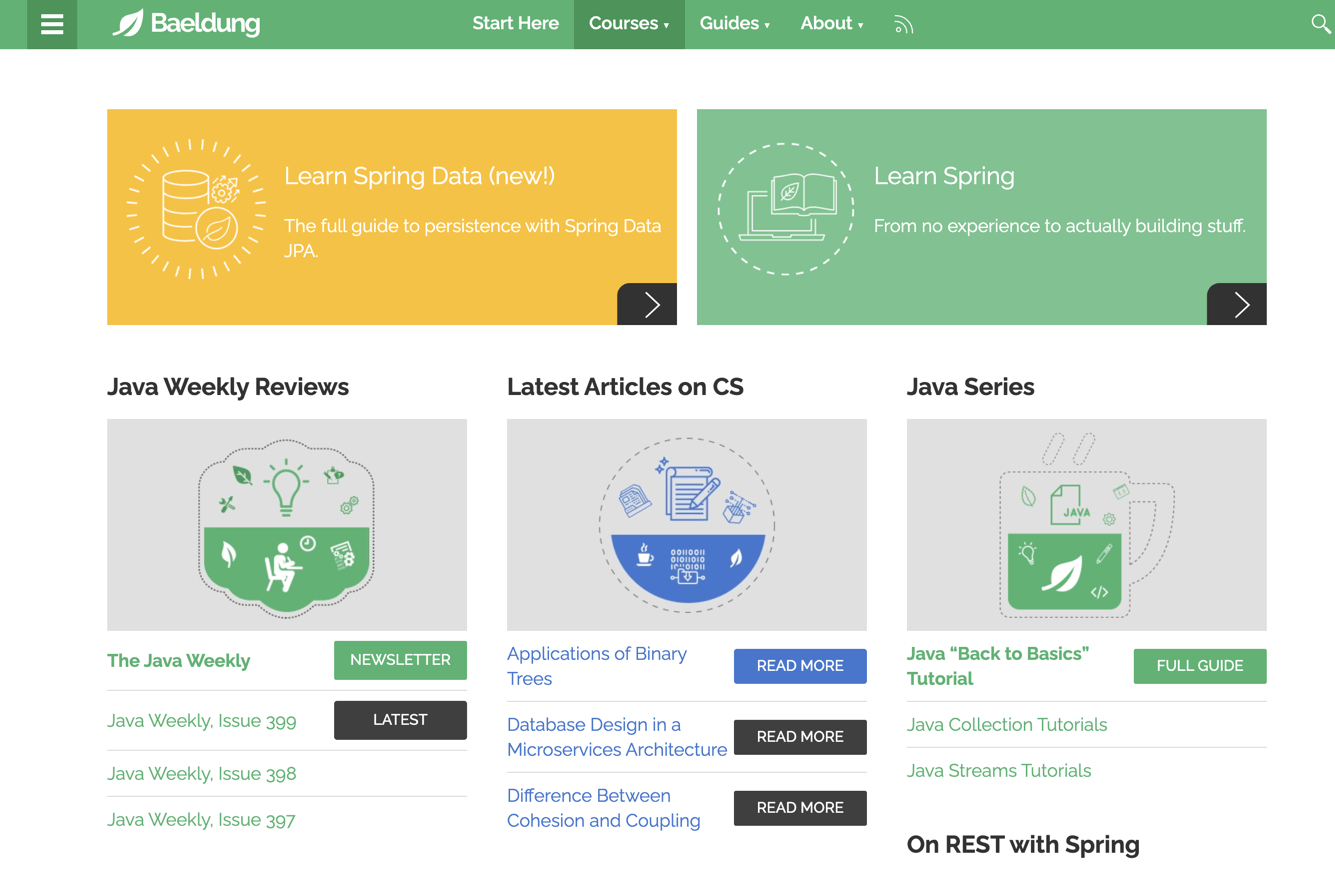
Task: Click the Java Weekly Reviews illustration
Action: 287,524
